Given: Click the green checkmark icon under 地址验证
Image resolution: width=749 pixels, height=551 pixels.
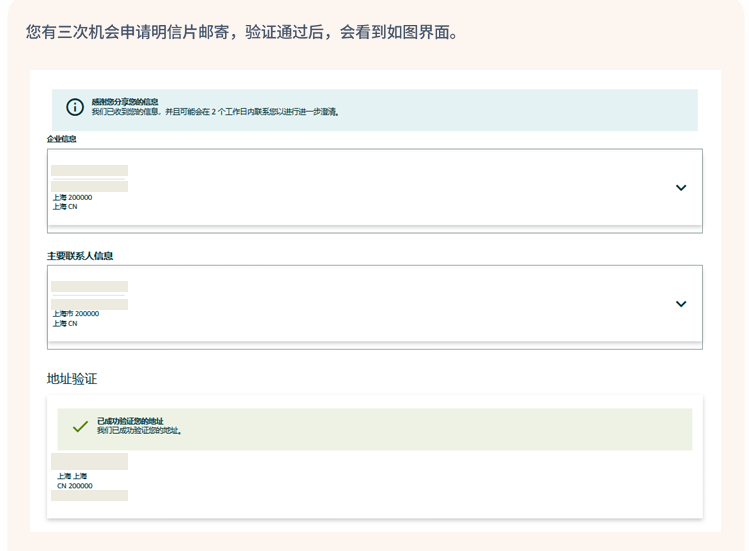Looking at the screenshot, I should pos(80,427).
